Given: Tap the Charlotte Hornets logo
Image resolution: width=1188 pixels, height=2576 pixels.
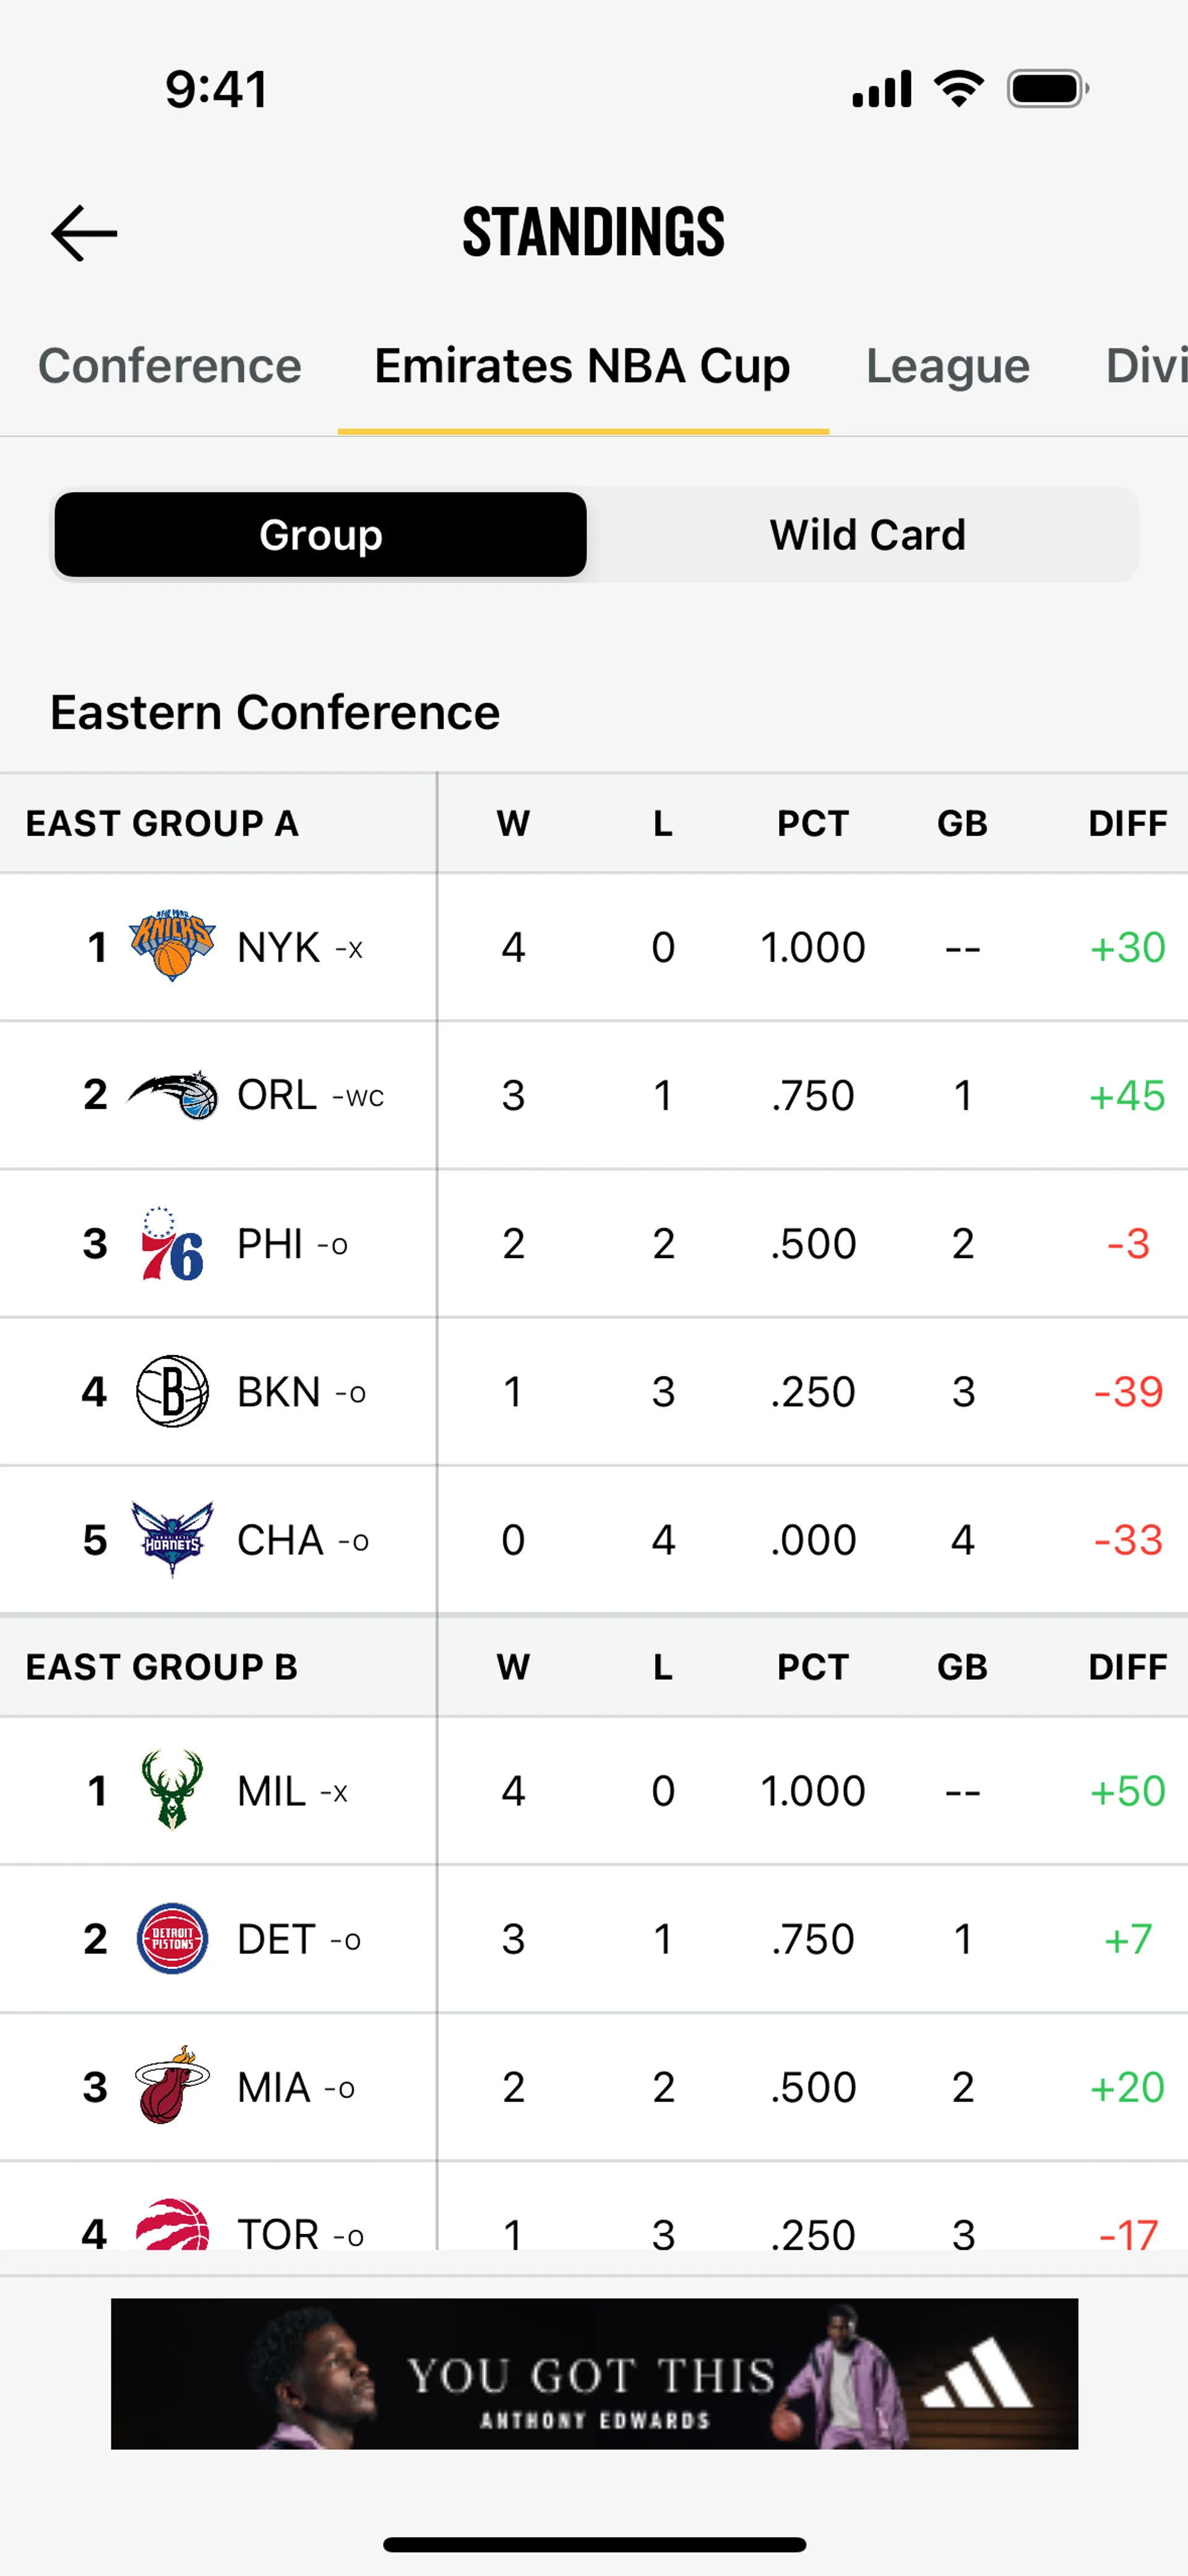Looking at the screenshot, I should click(172, 1540).
